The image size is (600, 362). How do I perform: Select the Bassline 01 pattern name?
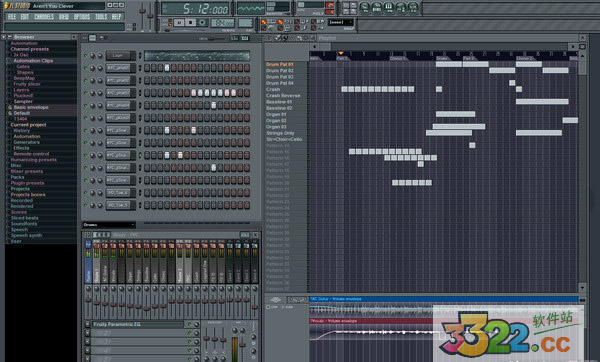279,102
